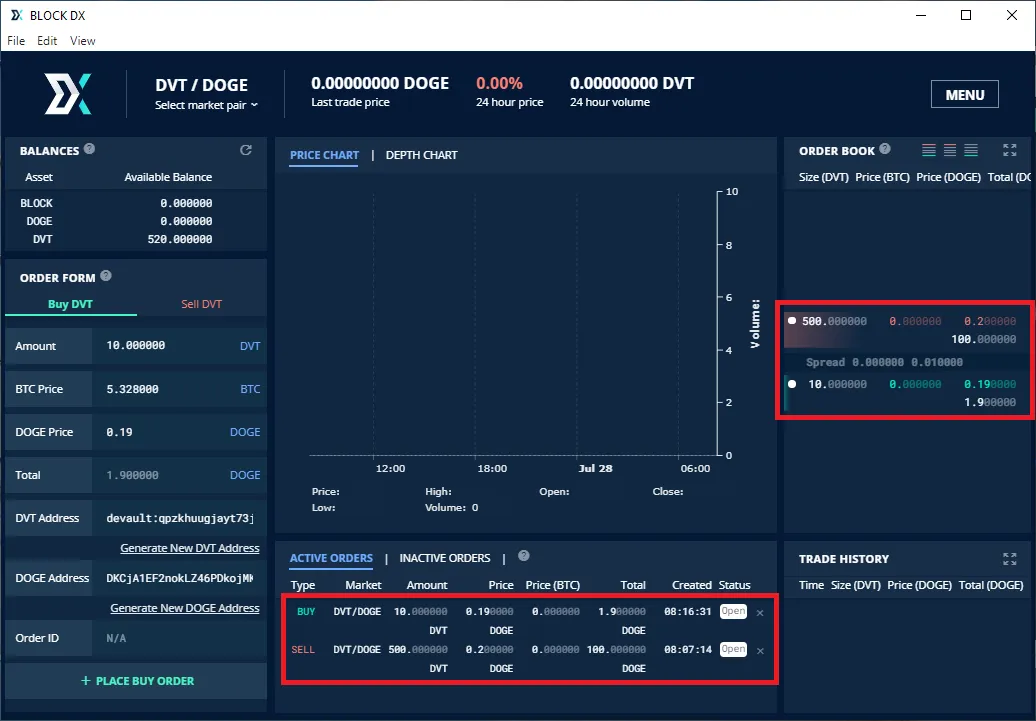Select the 500.000000 sell row in order book

908,330
